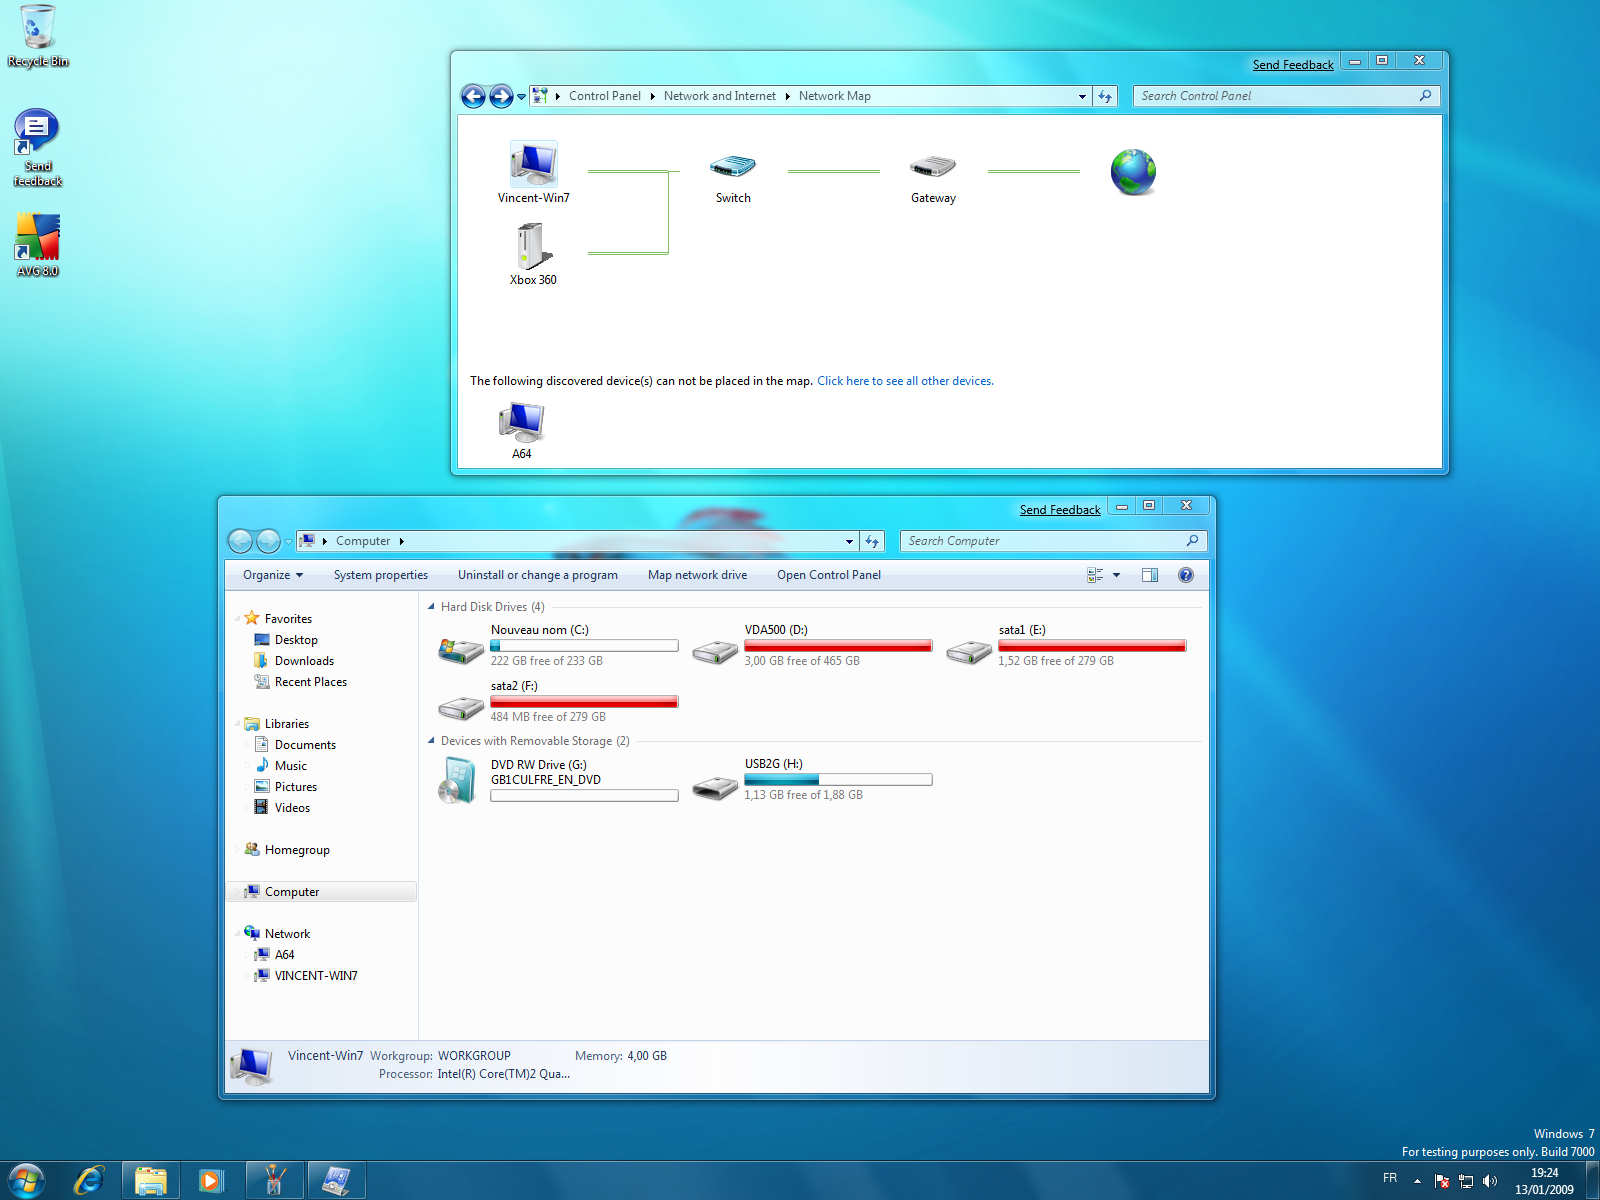
Task: Open recent pages dropdown in Network Map
Action: coord(521,97)
